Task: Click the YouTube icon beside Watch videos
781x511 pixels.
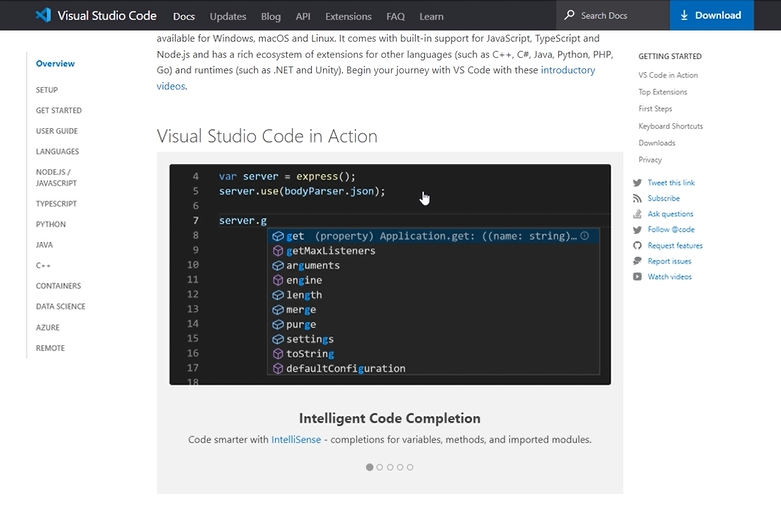Action: click(x=637, y=276)
